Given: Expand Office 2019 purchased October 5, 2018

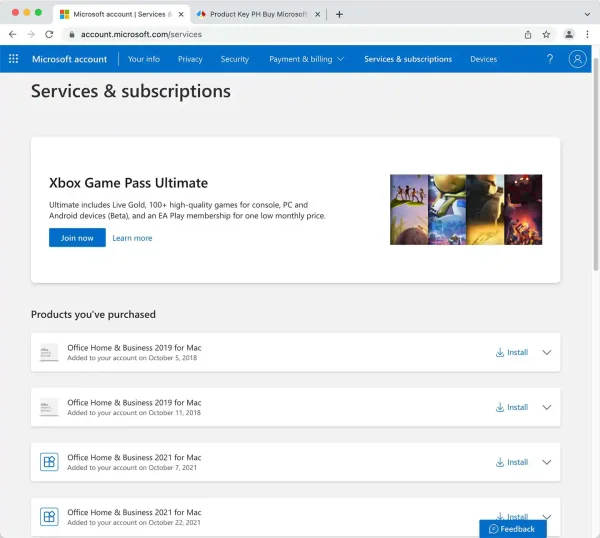Looking at the screenshot, I should [546, 352].
